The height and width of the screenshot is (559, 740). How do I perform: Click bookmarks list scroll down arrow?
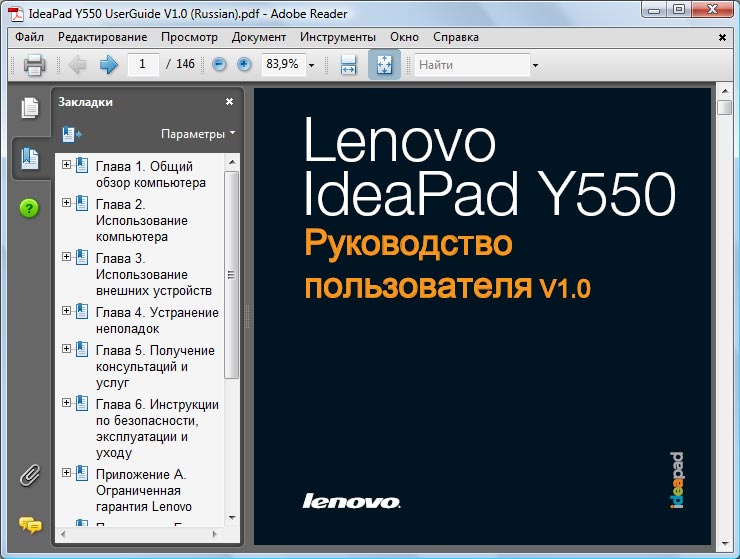232,517
